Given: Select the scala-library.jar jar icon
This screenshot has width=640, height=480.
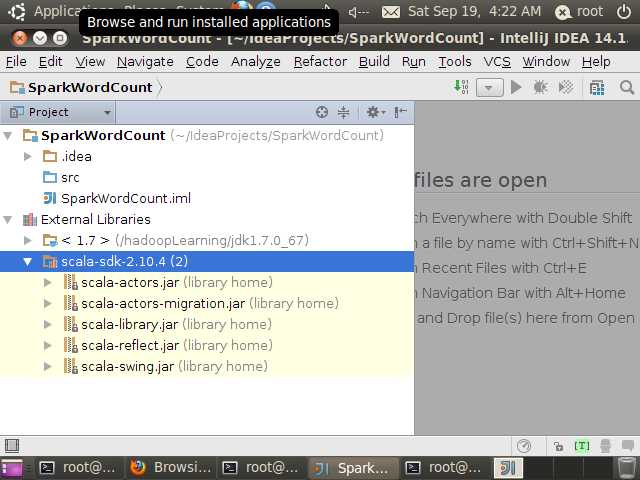Looking at the screenshot, I should coord(71,324).
